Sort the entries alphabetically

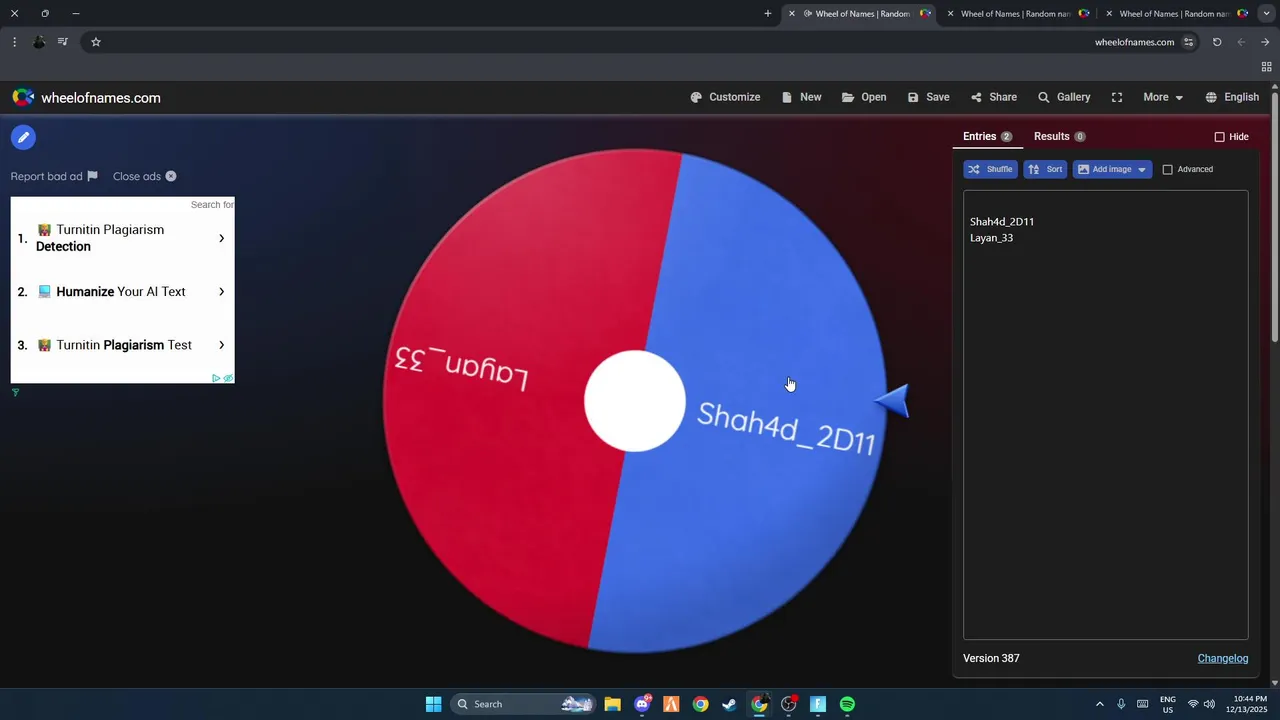point(1045,169)
